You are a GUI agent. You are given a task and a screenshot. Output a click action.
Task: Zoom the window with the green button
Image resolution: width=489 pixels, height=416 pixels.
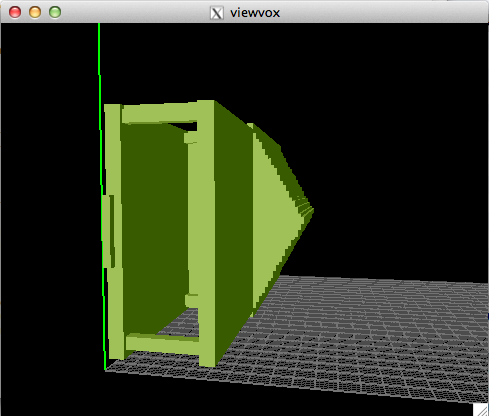(x=55, y=12)
